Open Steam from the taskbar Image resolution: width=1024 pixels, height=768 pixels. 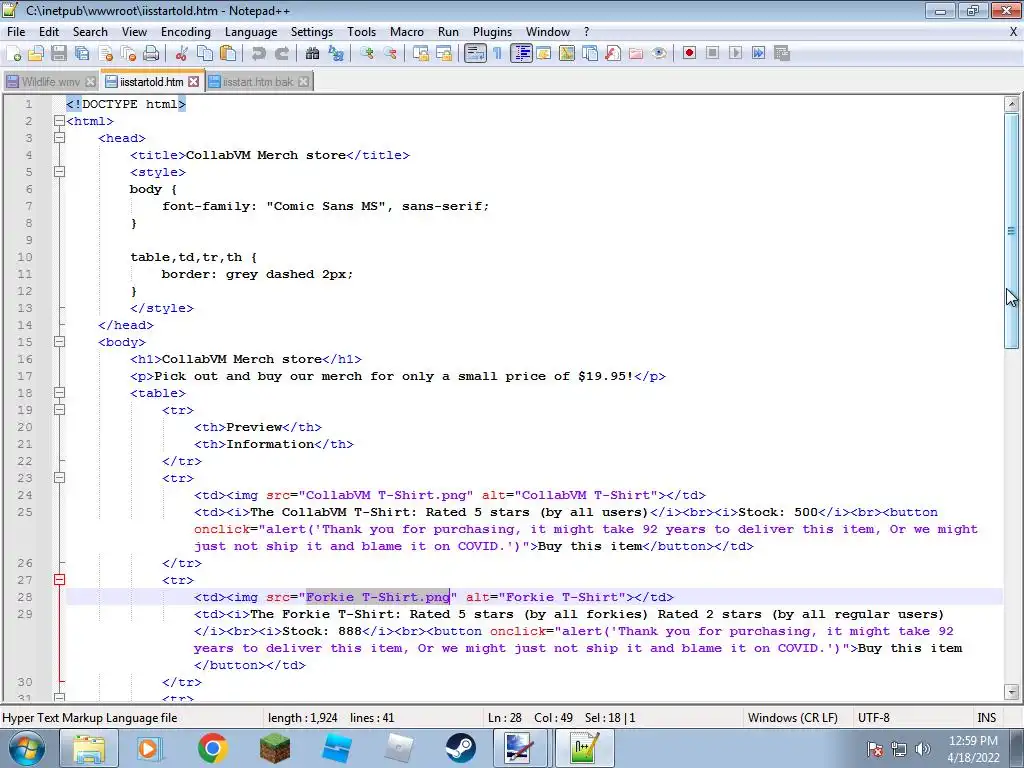(461, 748)
